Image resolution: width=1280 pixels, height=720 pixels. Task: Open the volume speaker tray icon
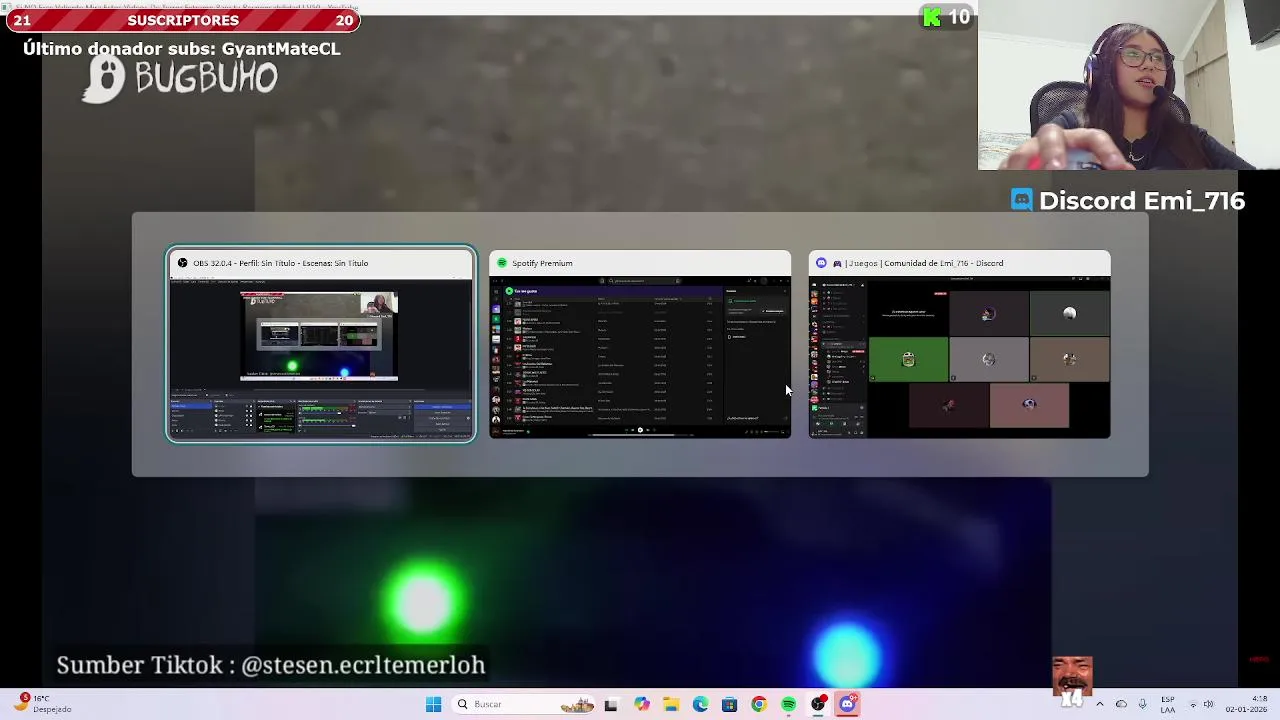[x=1209, y=704]
